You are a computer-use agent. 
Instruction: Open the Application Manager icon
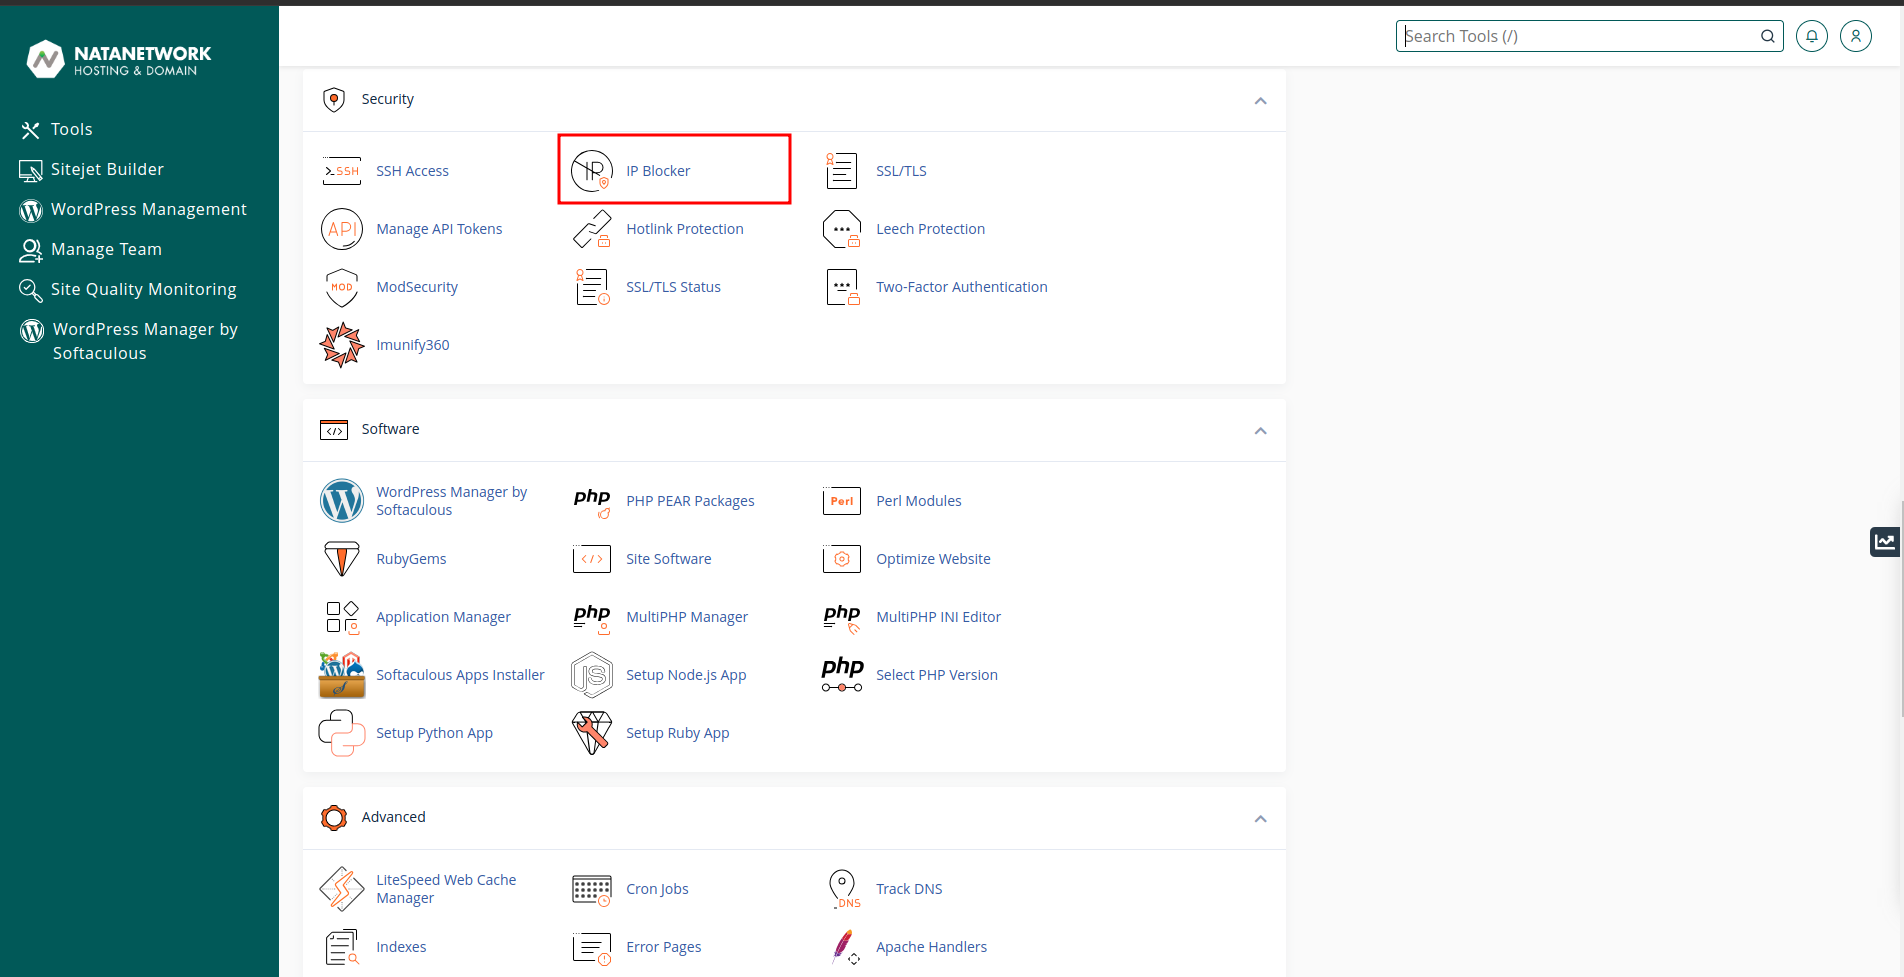(x=342, y=617)
